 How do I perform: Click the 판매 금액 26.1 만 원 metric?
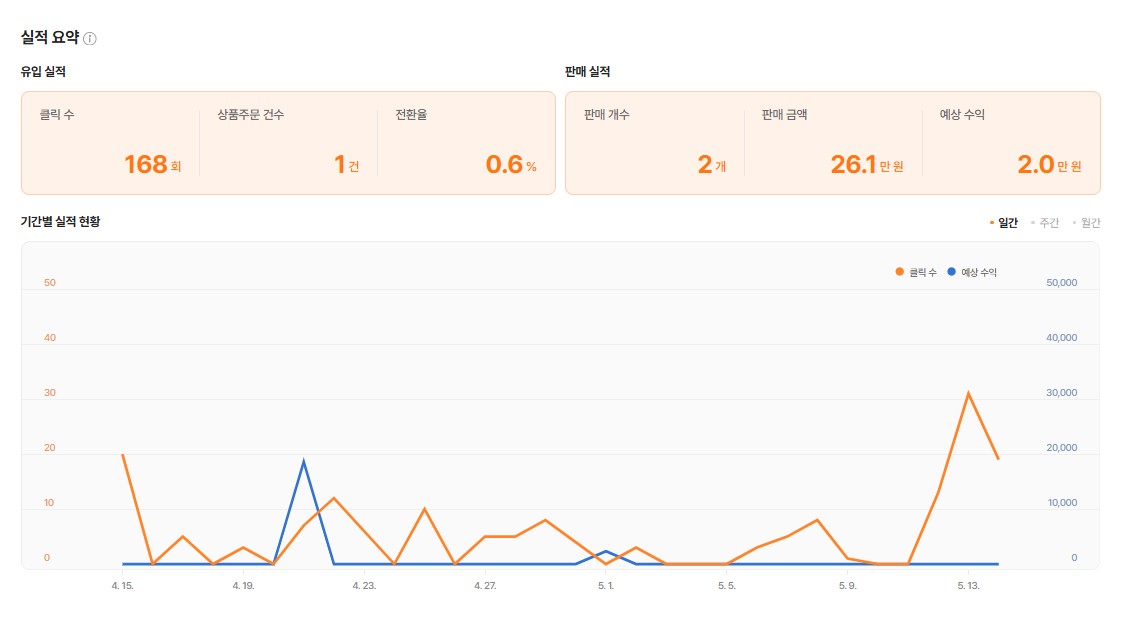pyautogui.click(x=832, y=143)
